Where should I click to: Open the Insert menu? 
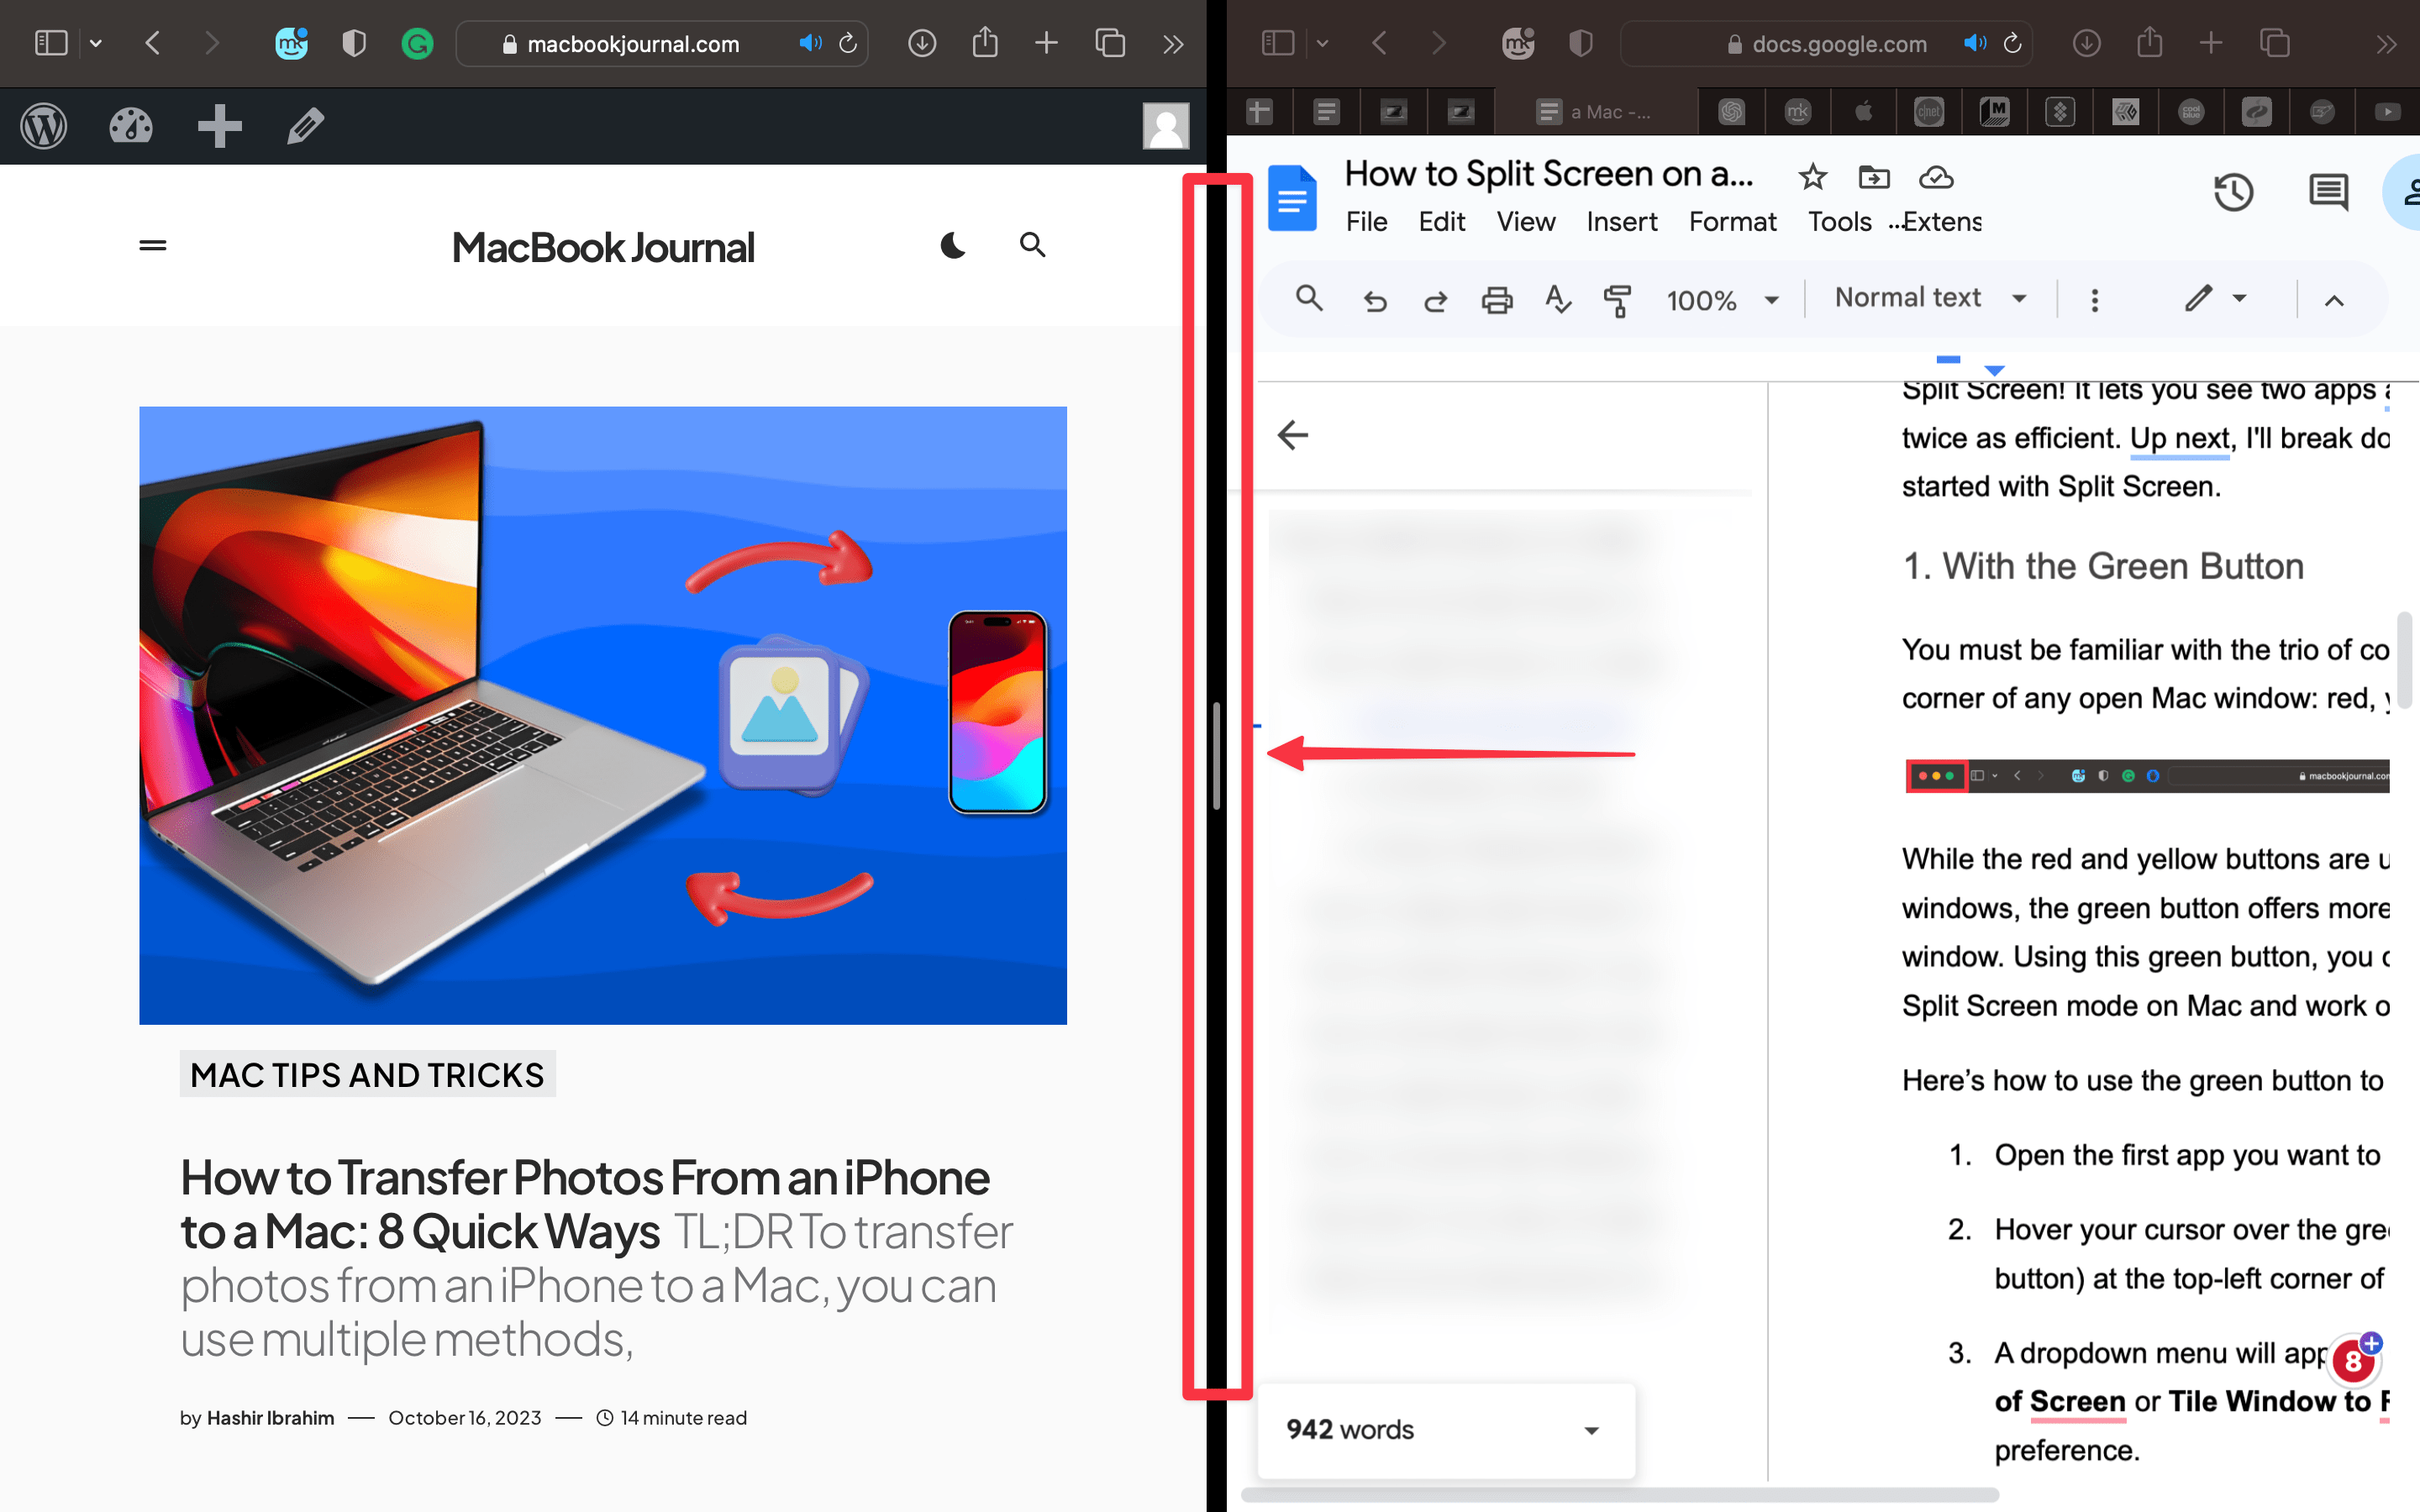(1621, 222)
